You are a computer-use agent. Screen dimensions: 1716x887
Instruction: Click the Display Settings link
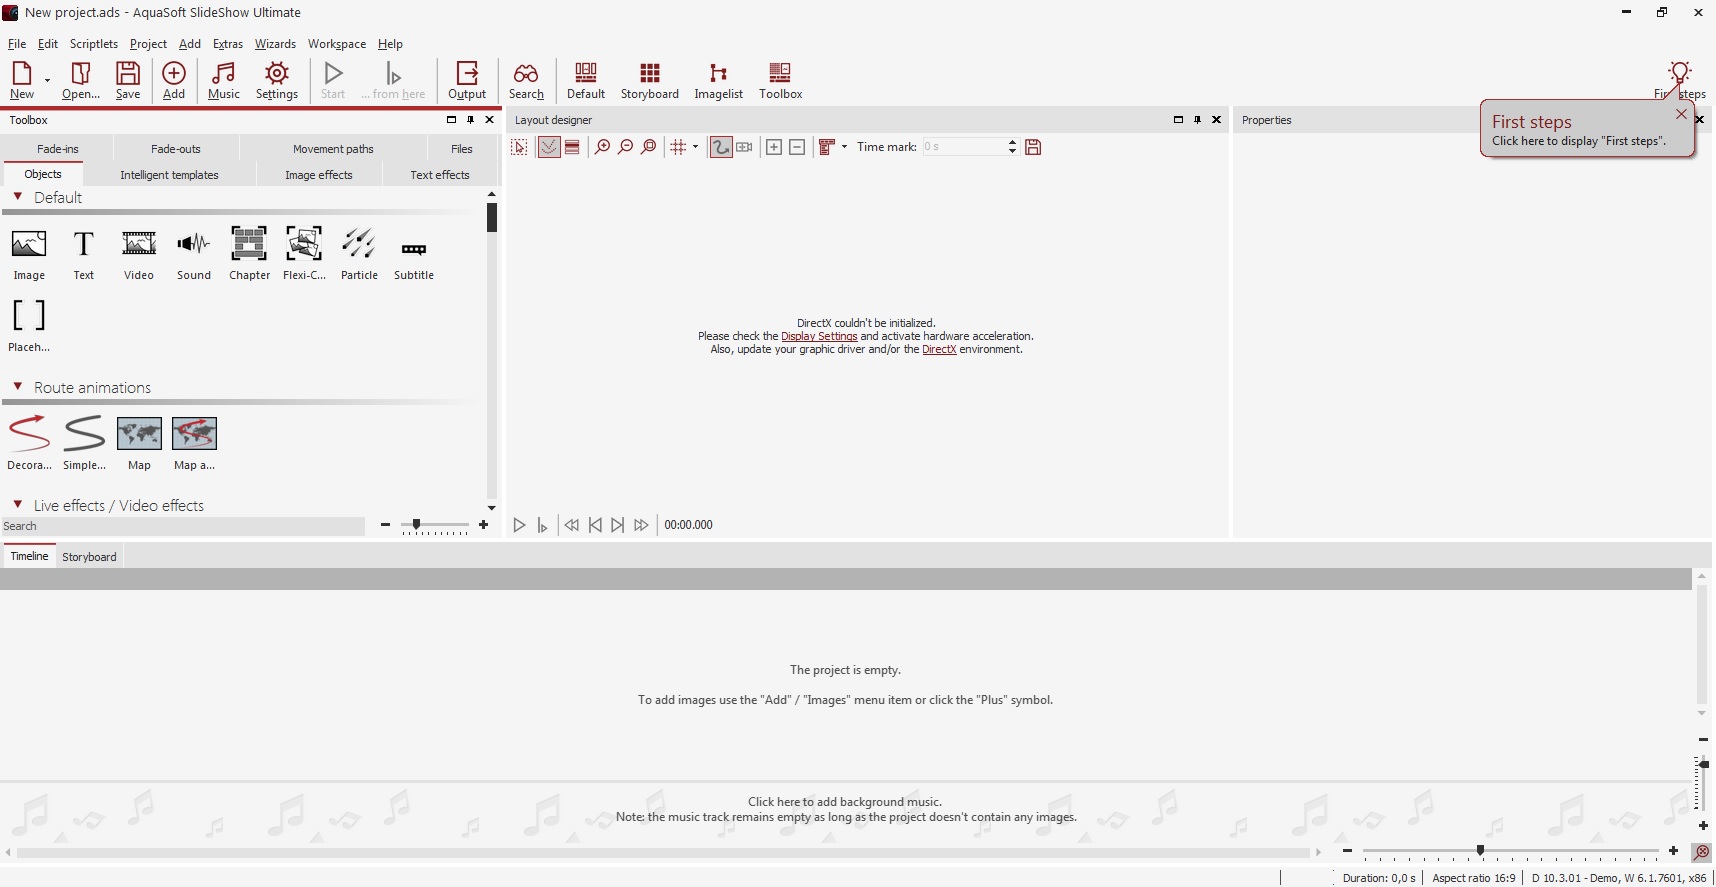click(x=819, y=337)
